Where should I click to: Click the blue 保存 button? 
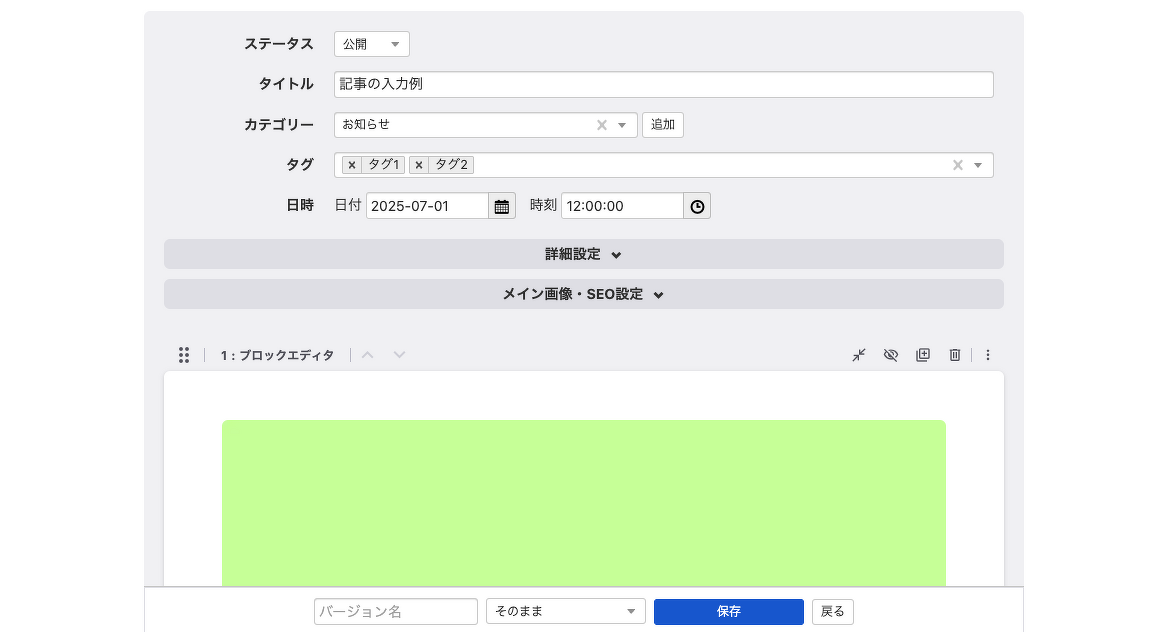[x=729, y=611]
